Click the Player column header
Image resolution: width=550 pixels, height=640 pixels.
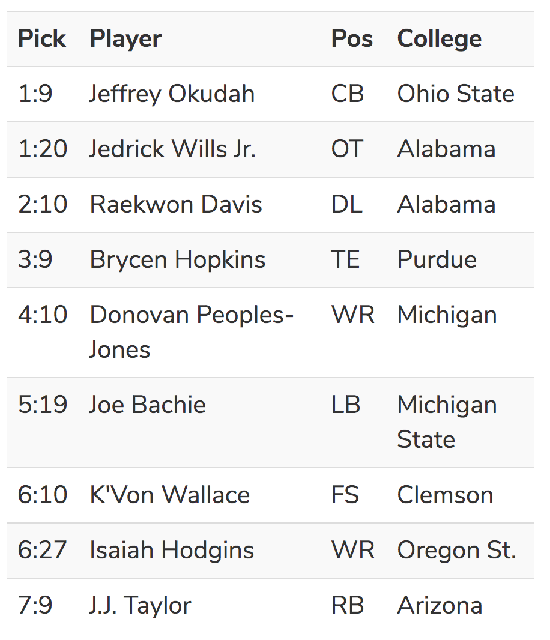coord(126,40)
